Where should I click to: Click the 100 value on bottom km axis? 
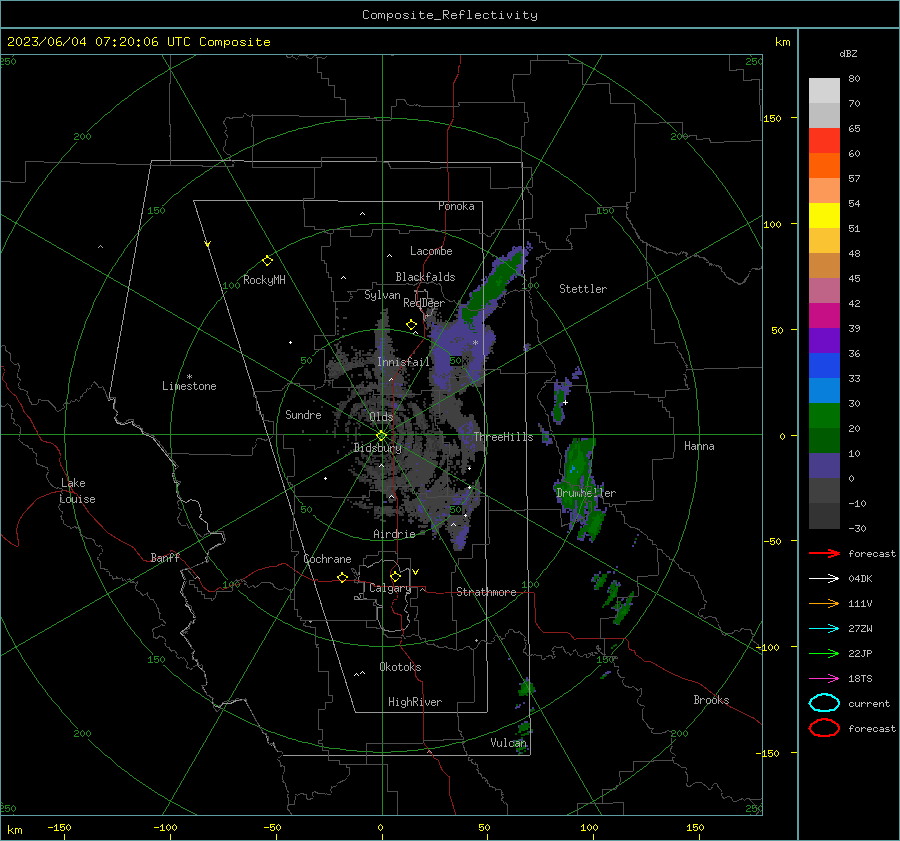(589, 827)
